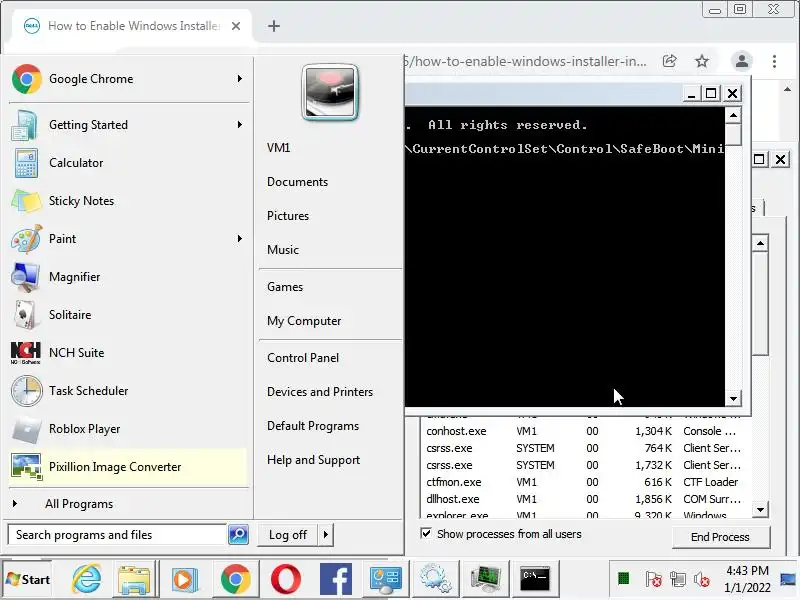Expand Getting Started submenu arrow

point(239,124)
